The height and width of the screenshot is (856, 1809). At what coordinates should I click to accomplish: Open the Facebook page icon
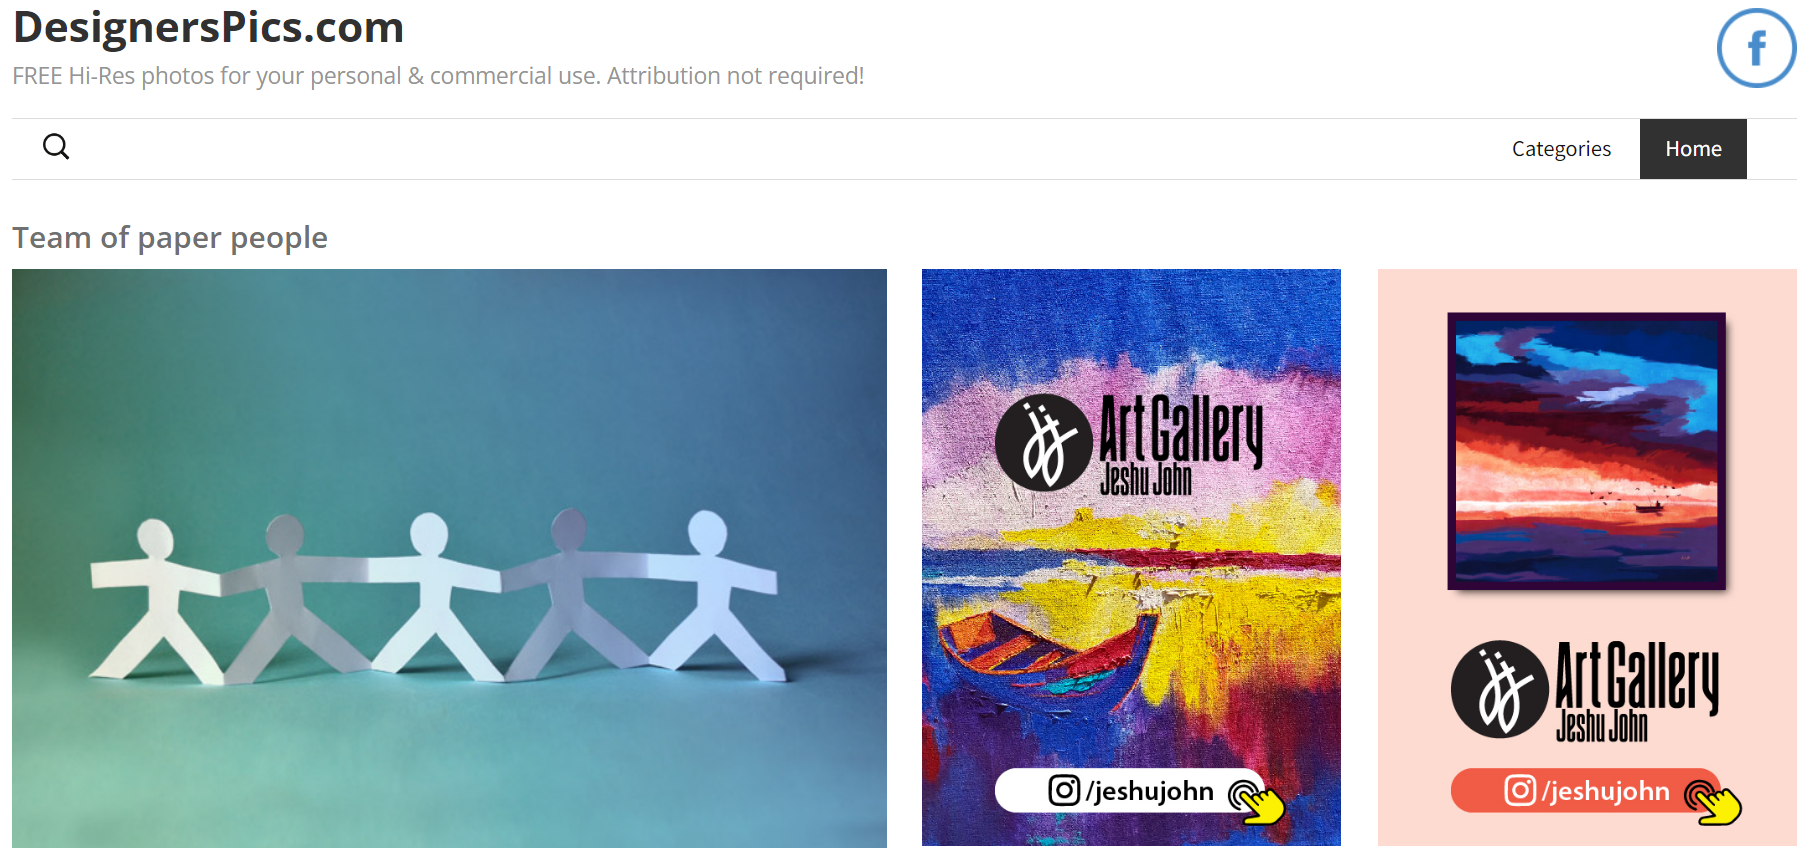pyautogui.click(x=1756, y=48)
